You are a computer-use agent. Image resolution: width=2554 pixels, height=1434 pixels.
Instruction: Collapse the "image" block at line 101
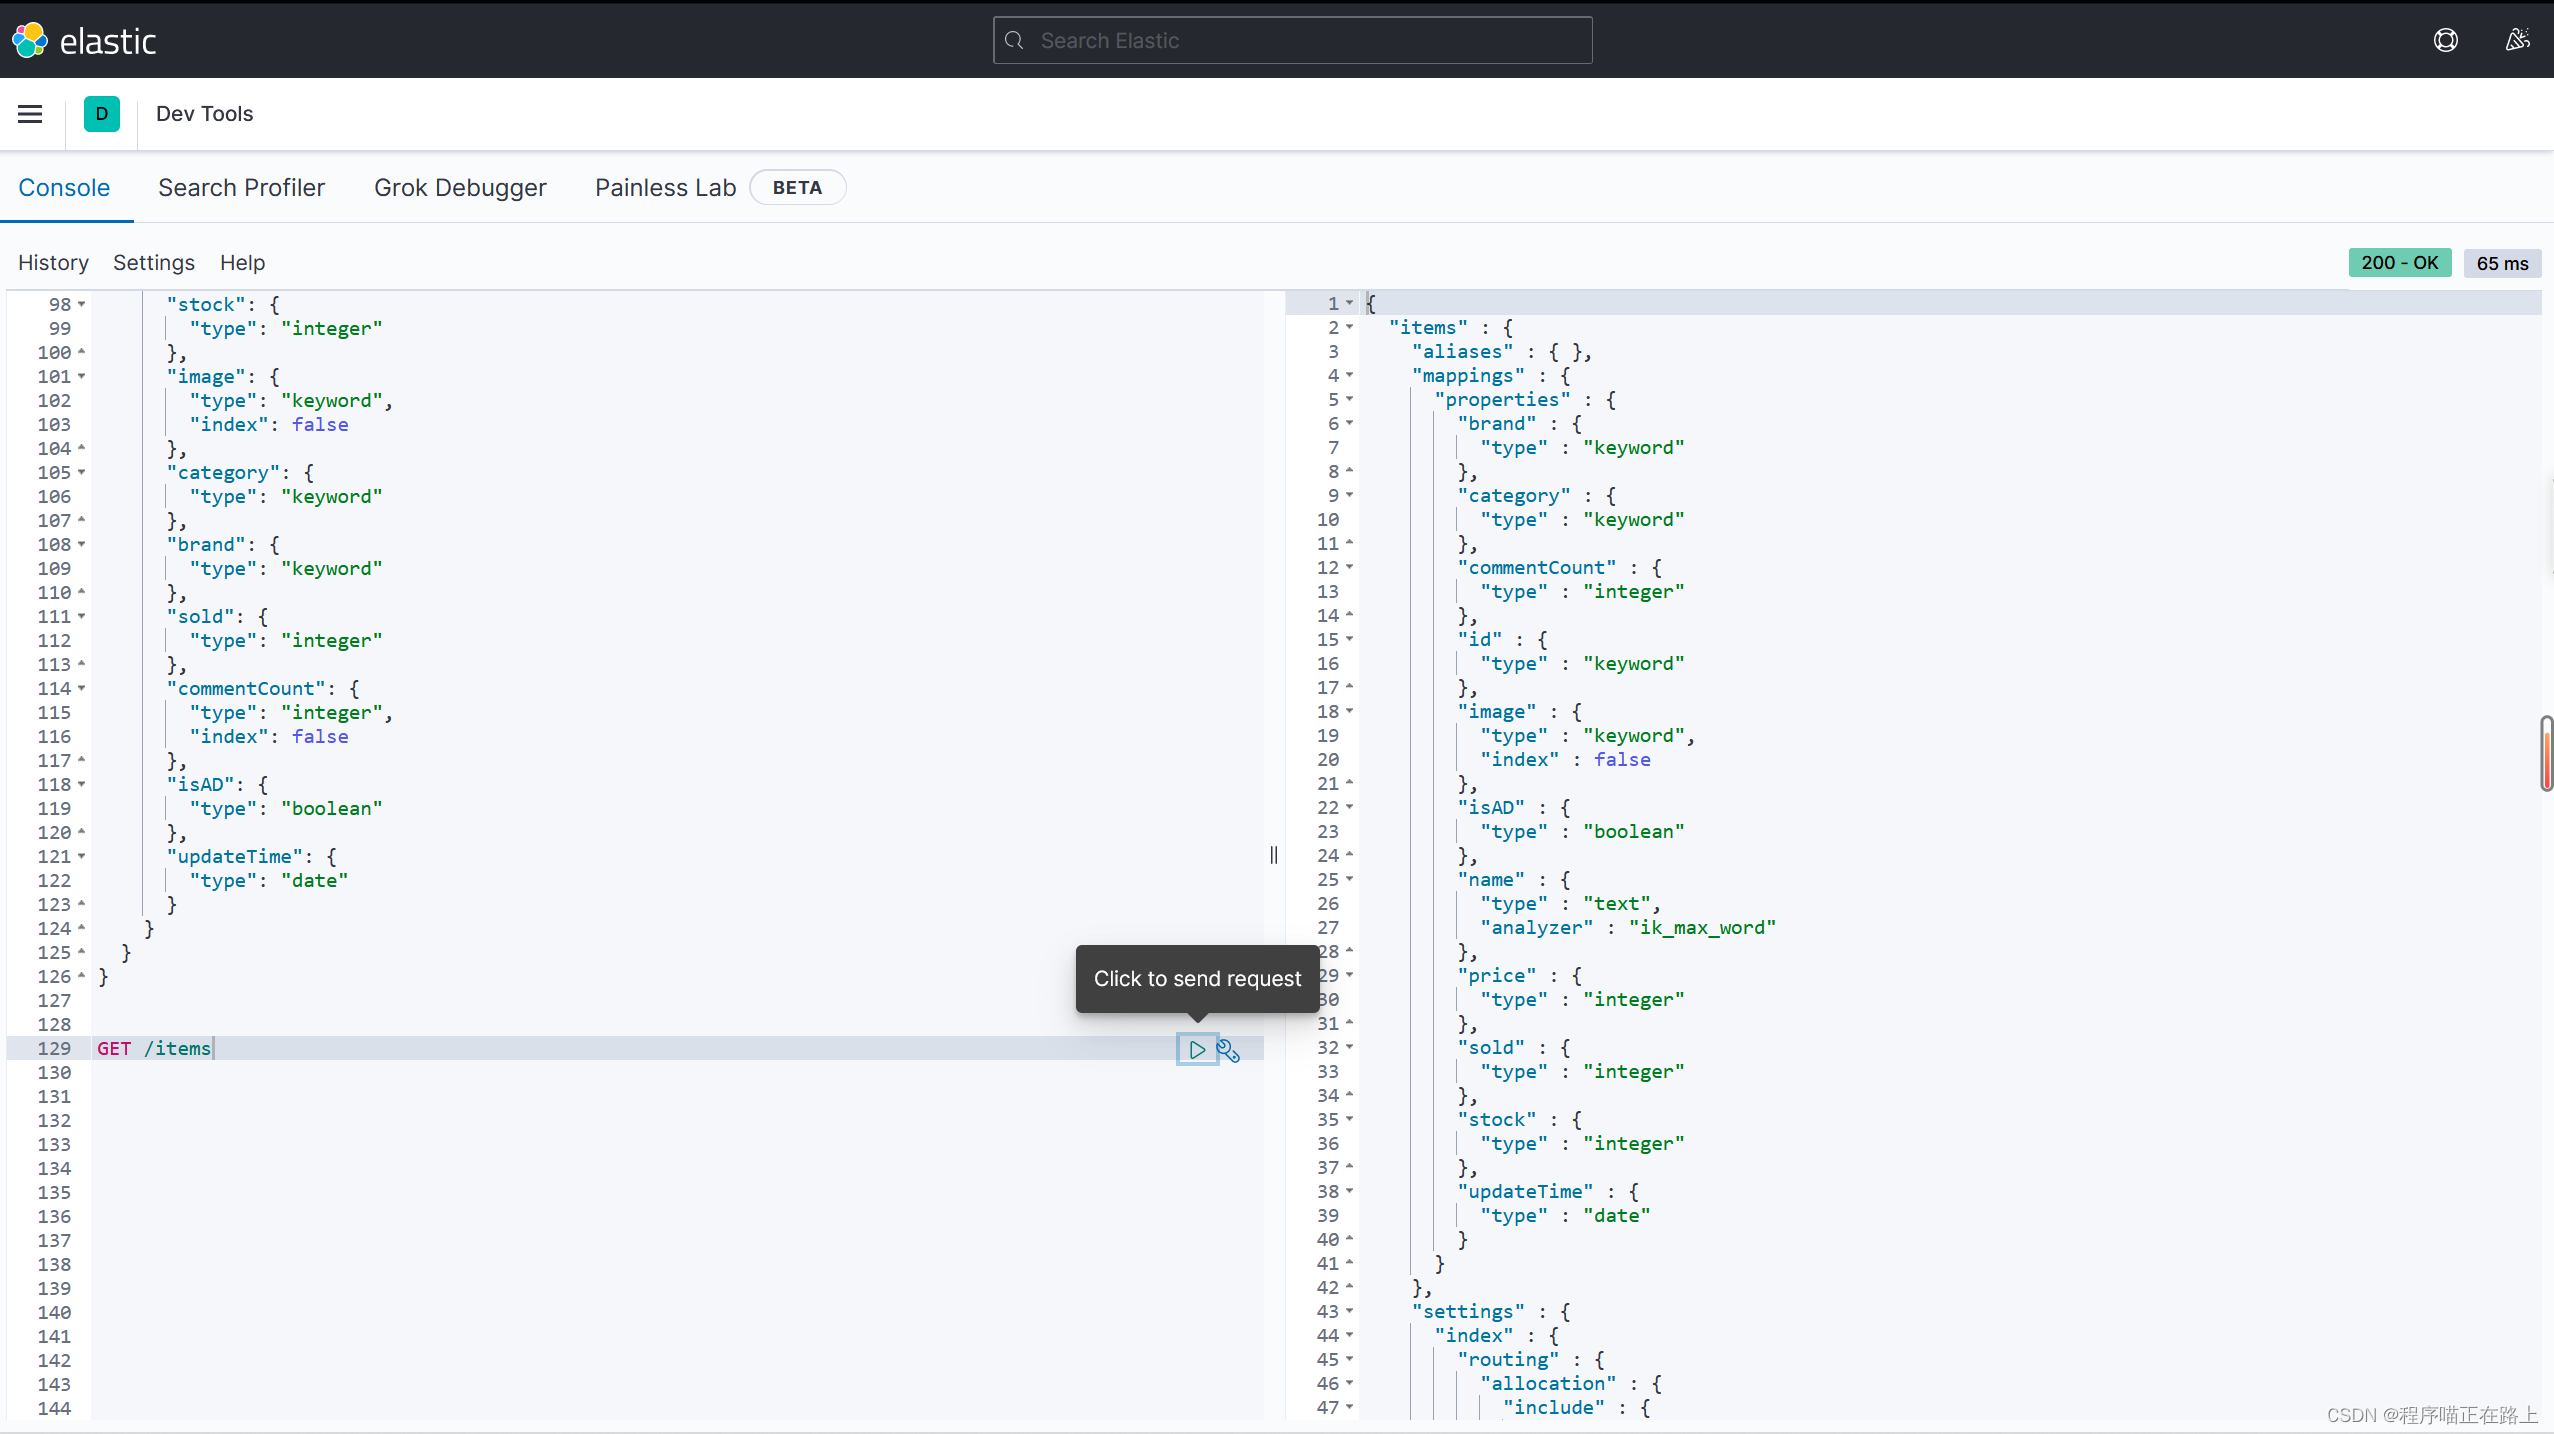[82, 376]
